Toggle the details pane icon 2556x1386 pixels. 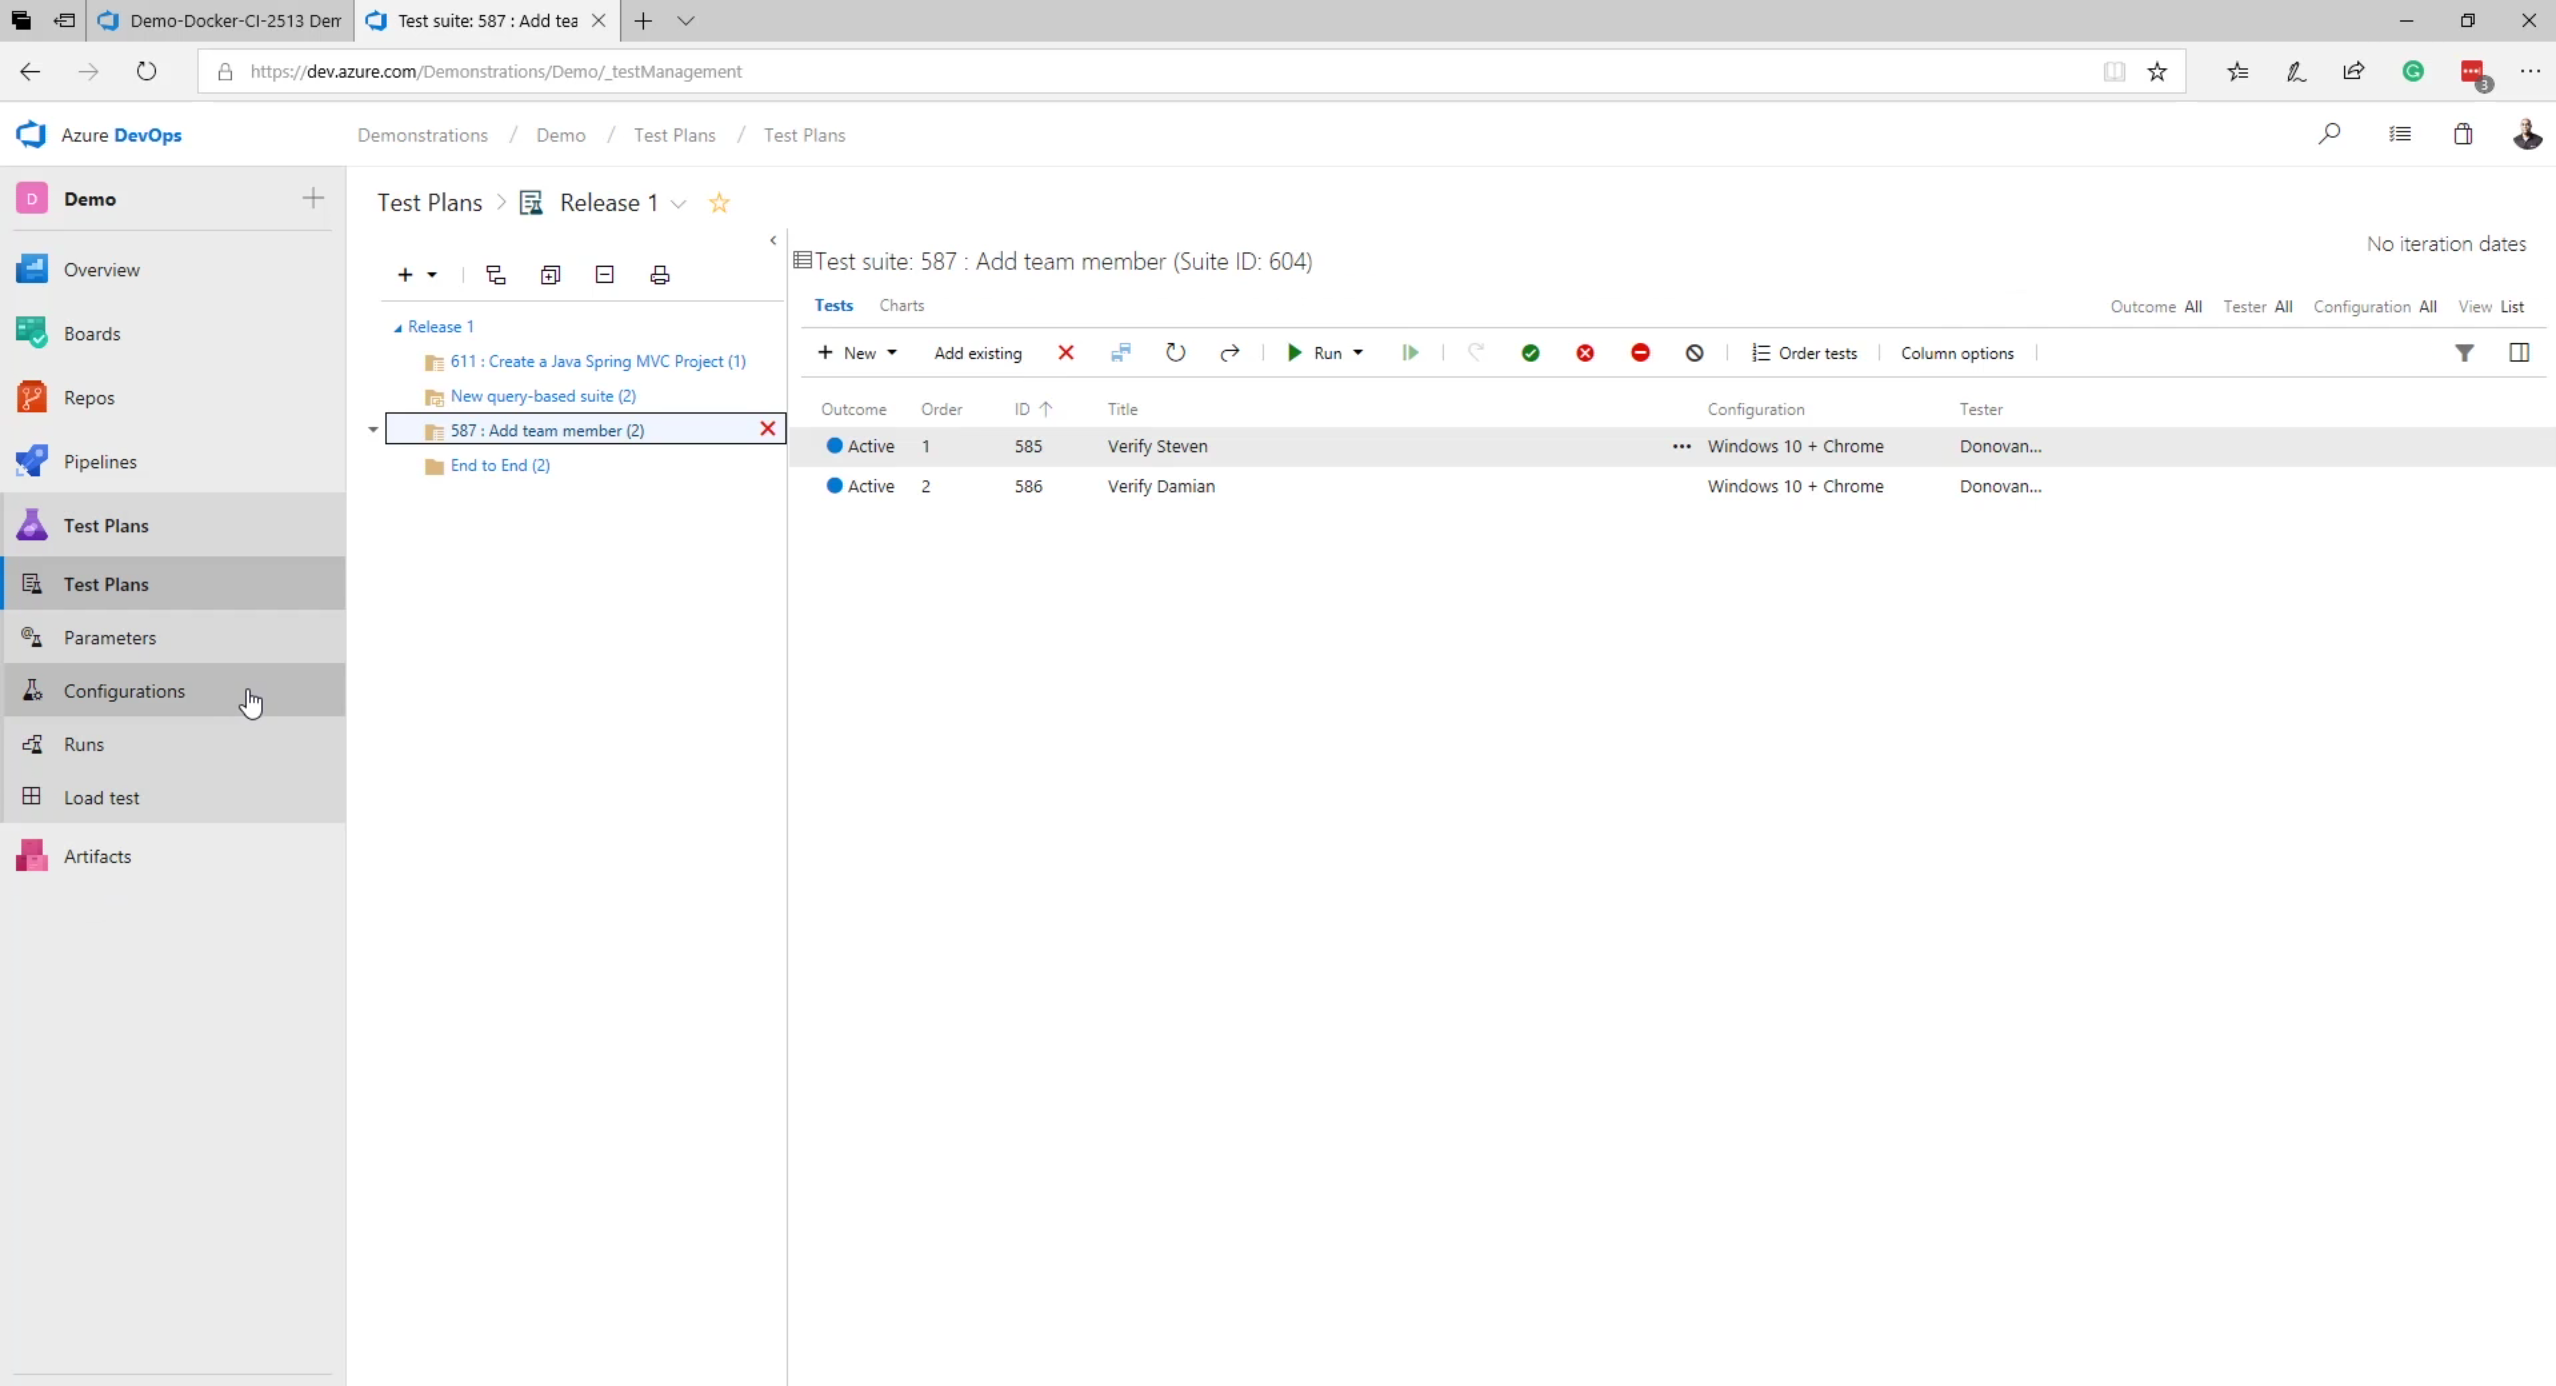pyautogui.click(x=2520, y=353)
